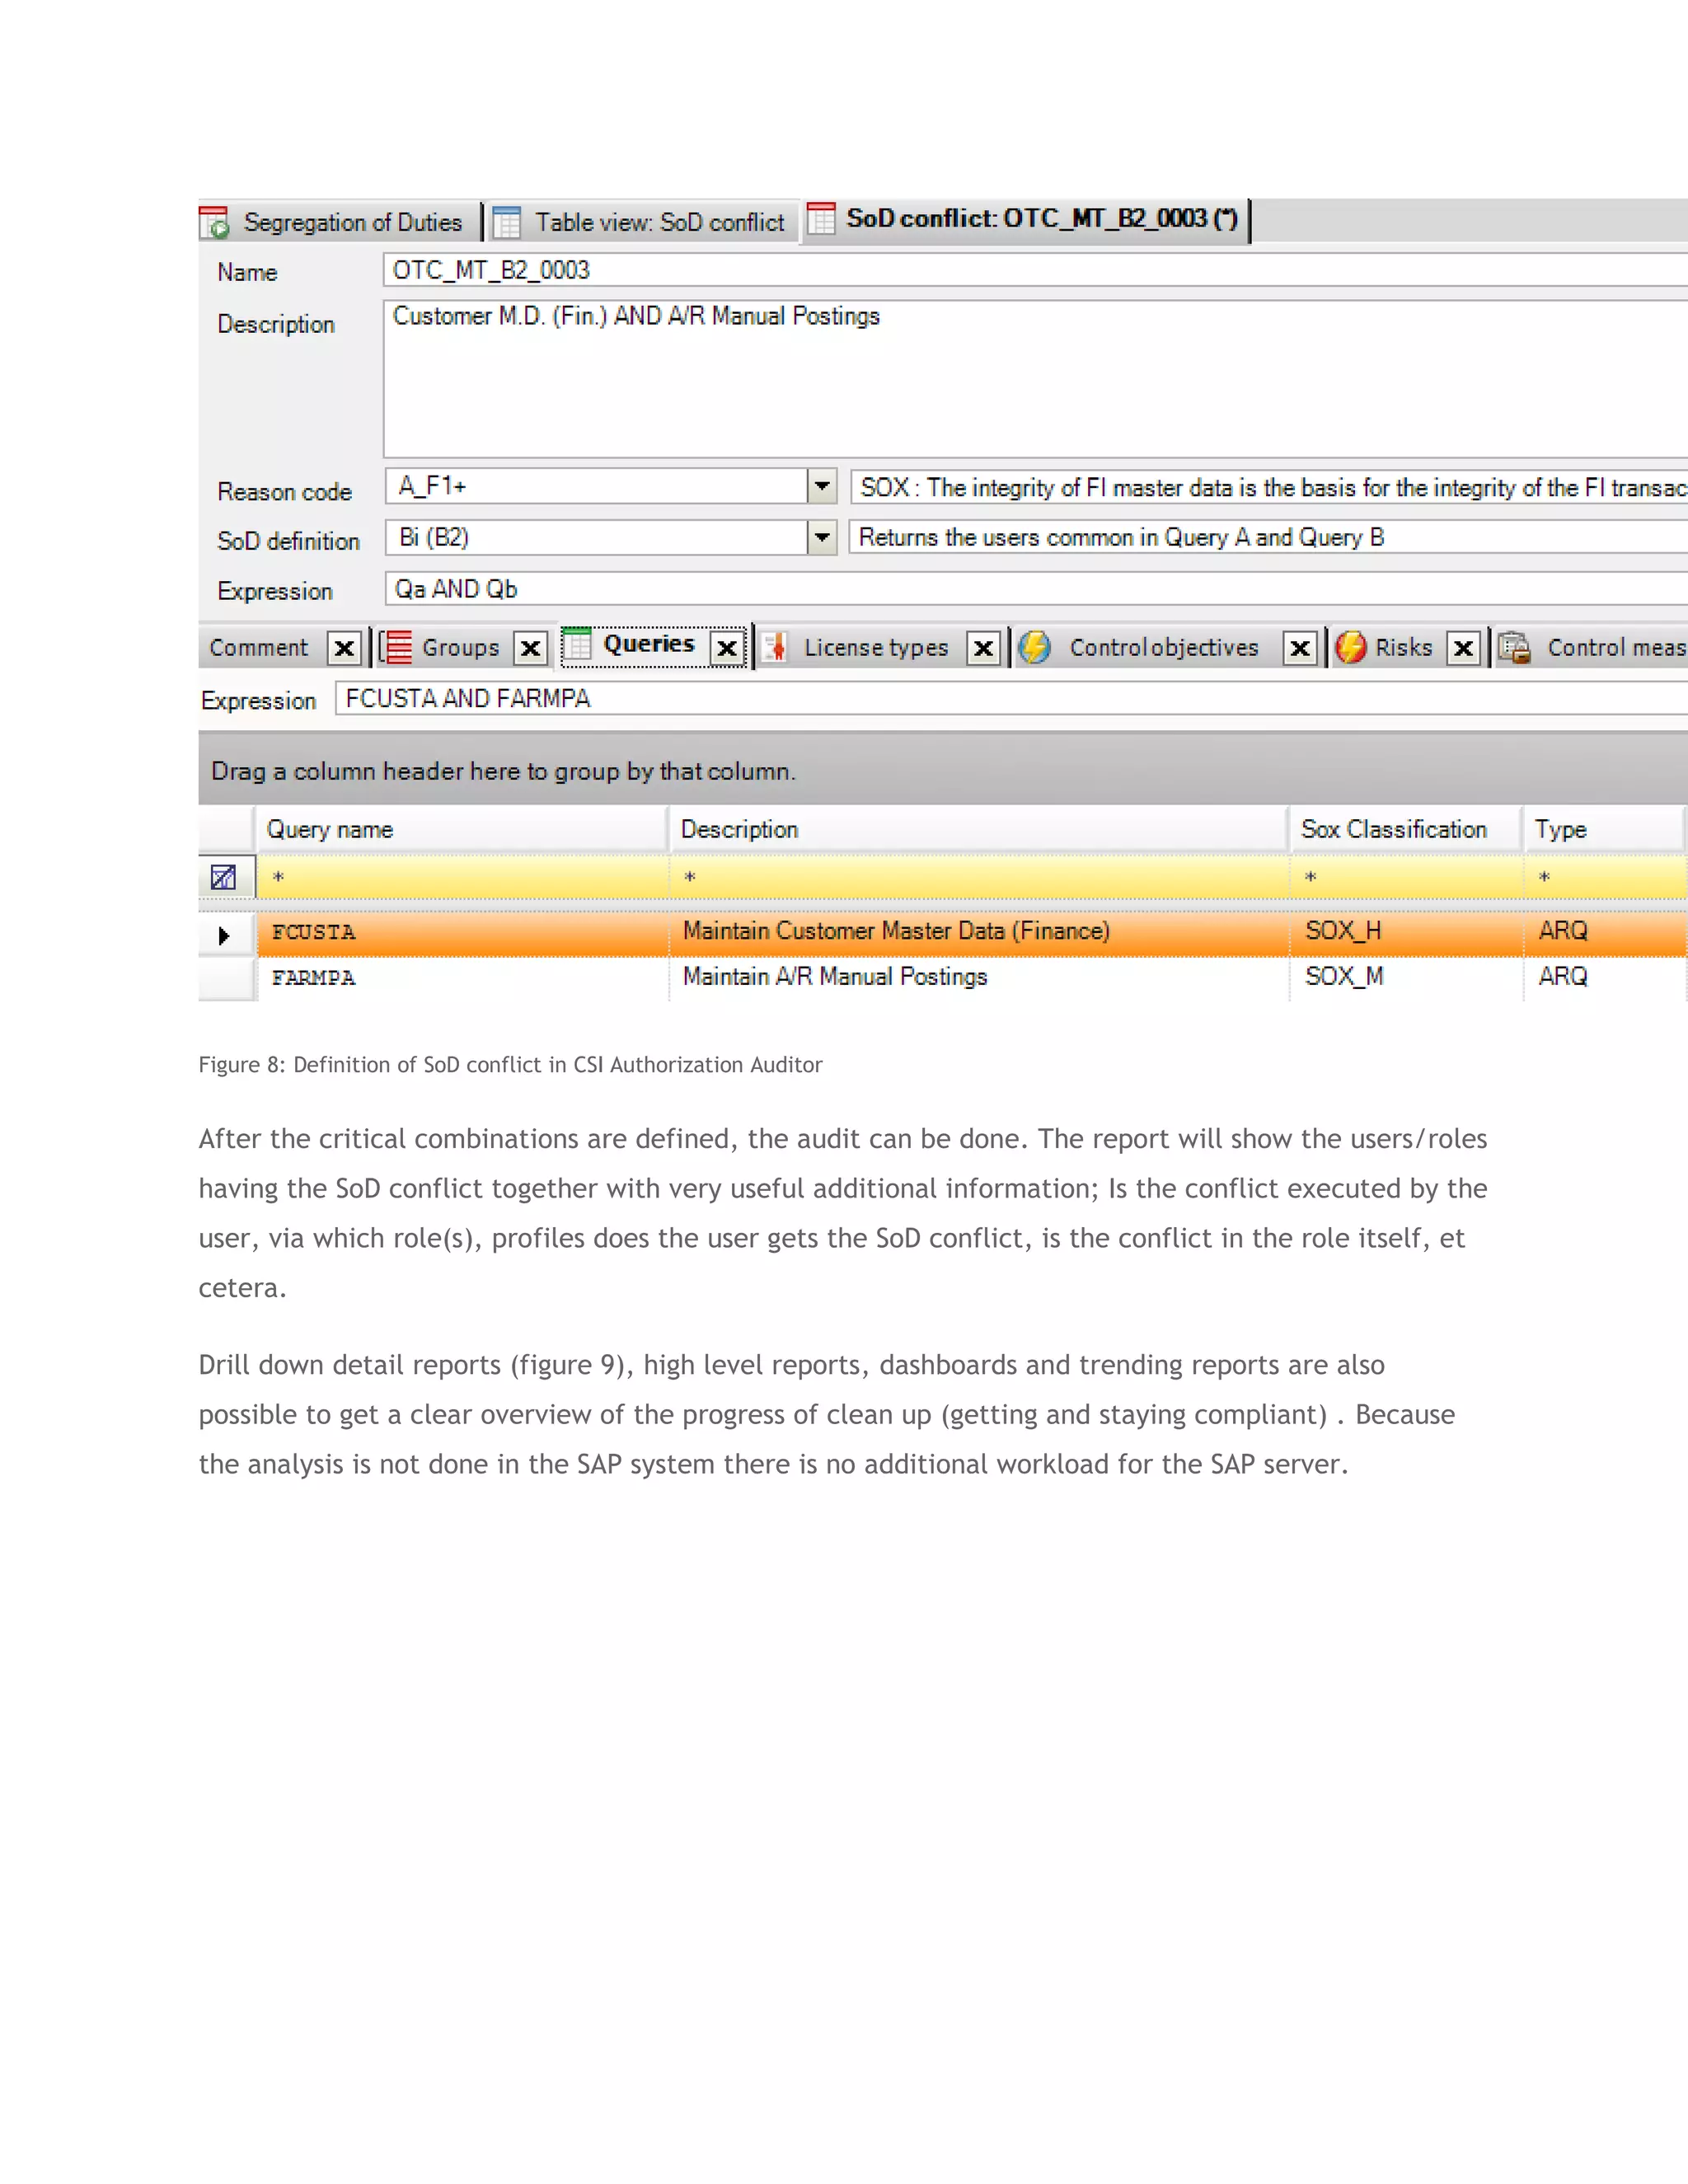Click the Control objectives lightning icon
Viewport: 1688px width, 2184px height.
click(1035, 648)
